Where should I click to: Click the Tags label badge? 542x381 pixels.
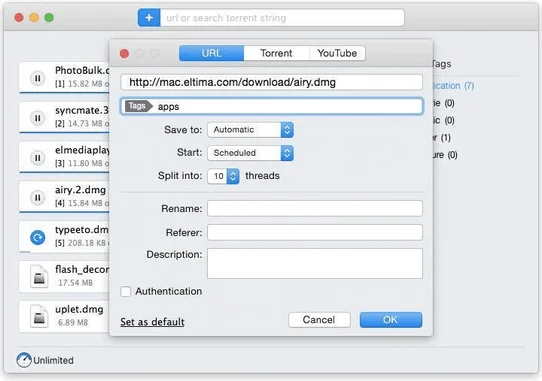click(139, 106)
